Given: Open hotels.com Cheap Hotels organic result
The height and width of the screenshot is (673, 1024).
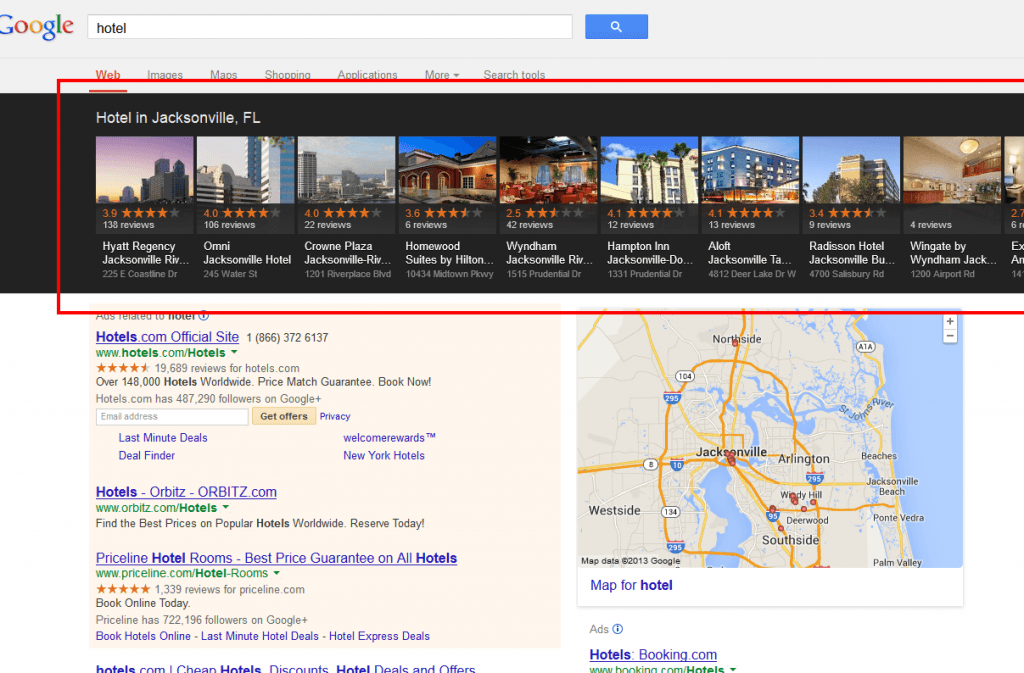Looking at the screenshot, I should click(285, 668).
